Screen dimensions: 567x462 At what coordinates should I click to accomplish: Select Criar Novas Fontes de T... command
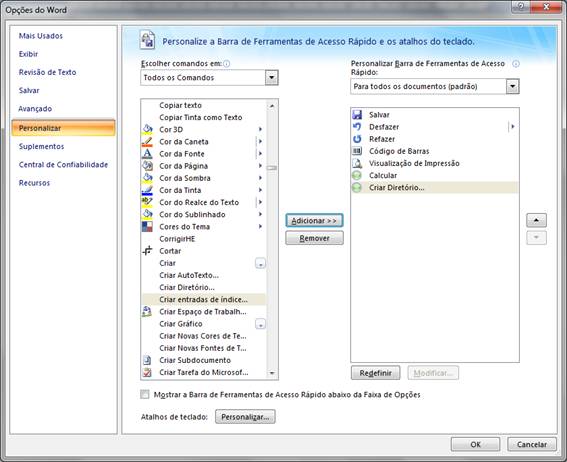(204, 348)
